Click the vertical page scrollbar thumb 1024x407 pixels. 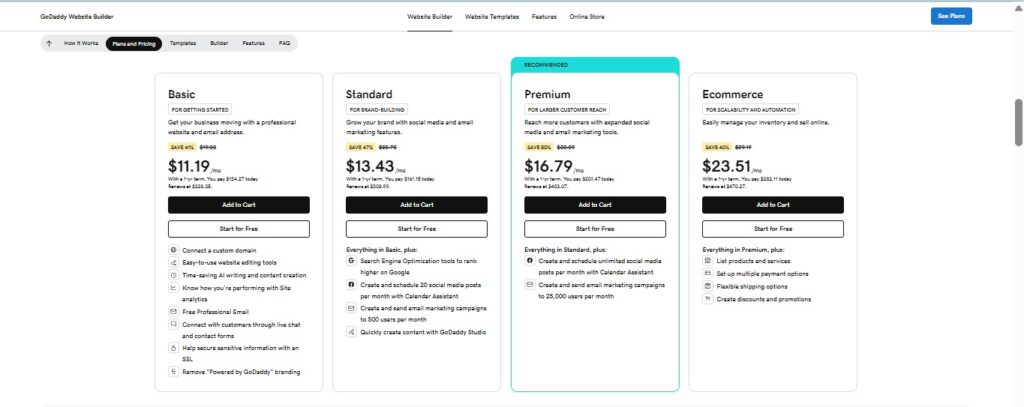click(x=1018, y=123)
